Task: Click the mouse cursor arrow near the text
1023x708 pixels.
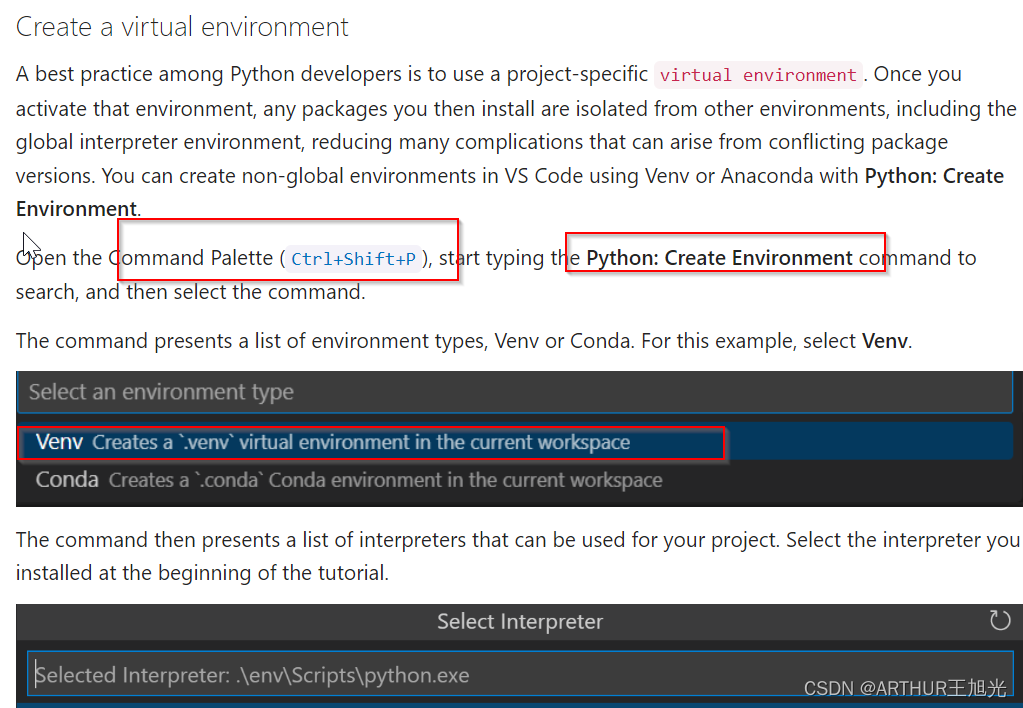Action: click(x=30, y=244)
